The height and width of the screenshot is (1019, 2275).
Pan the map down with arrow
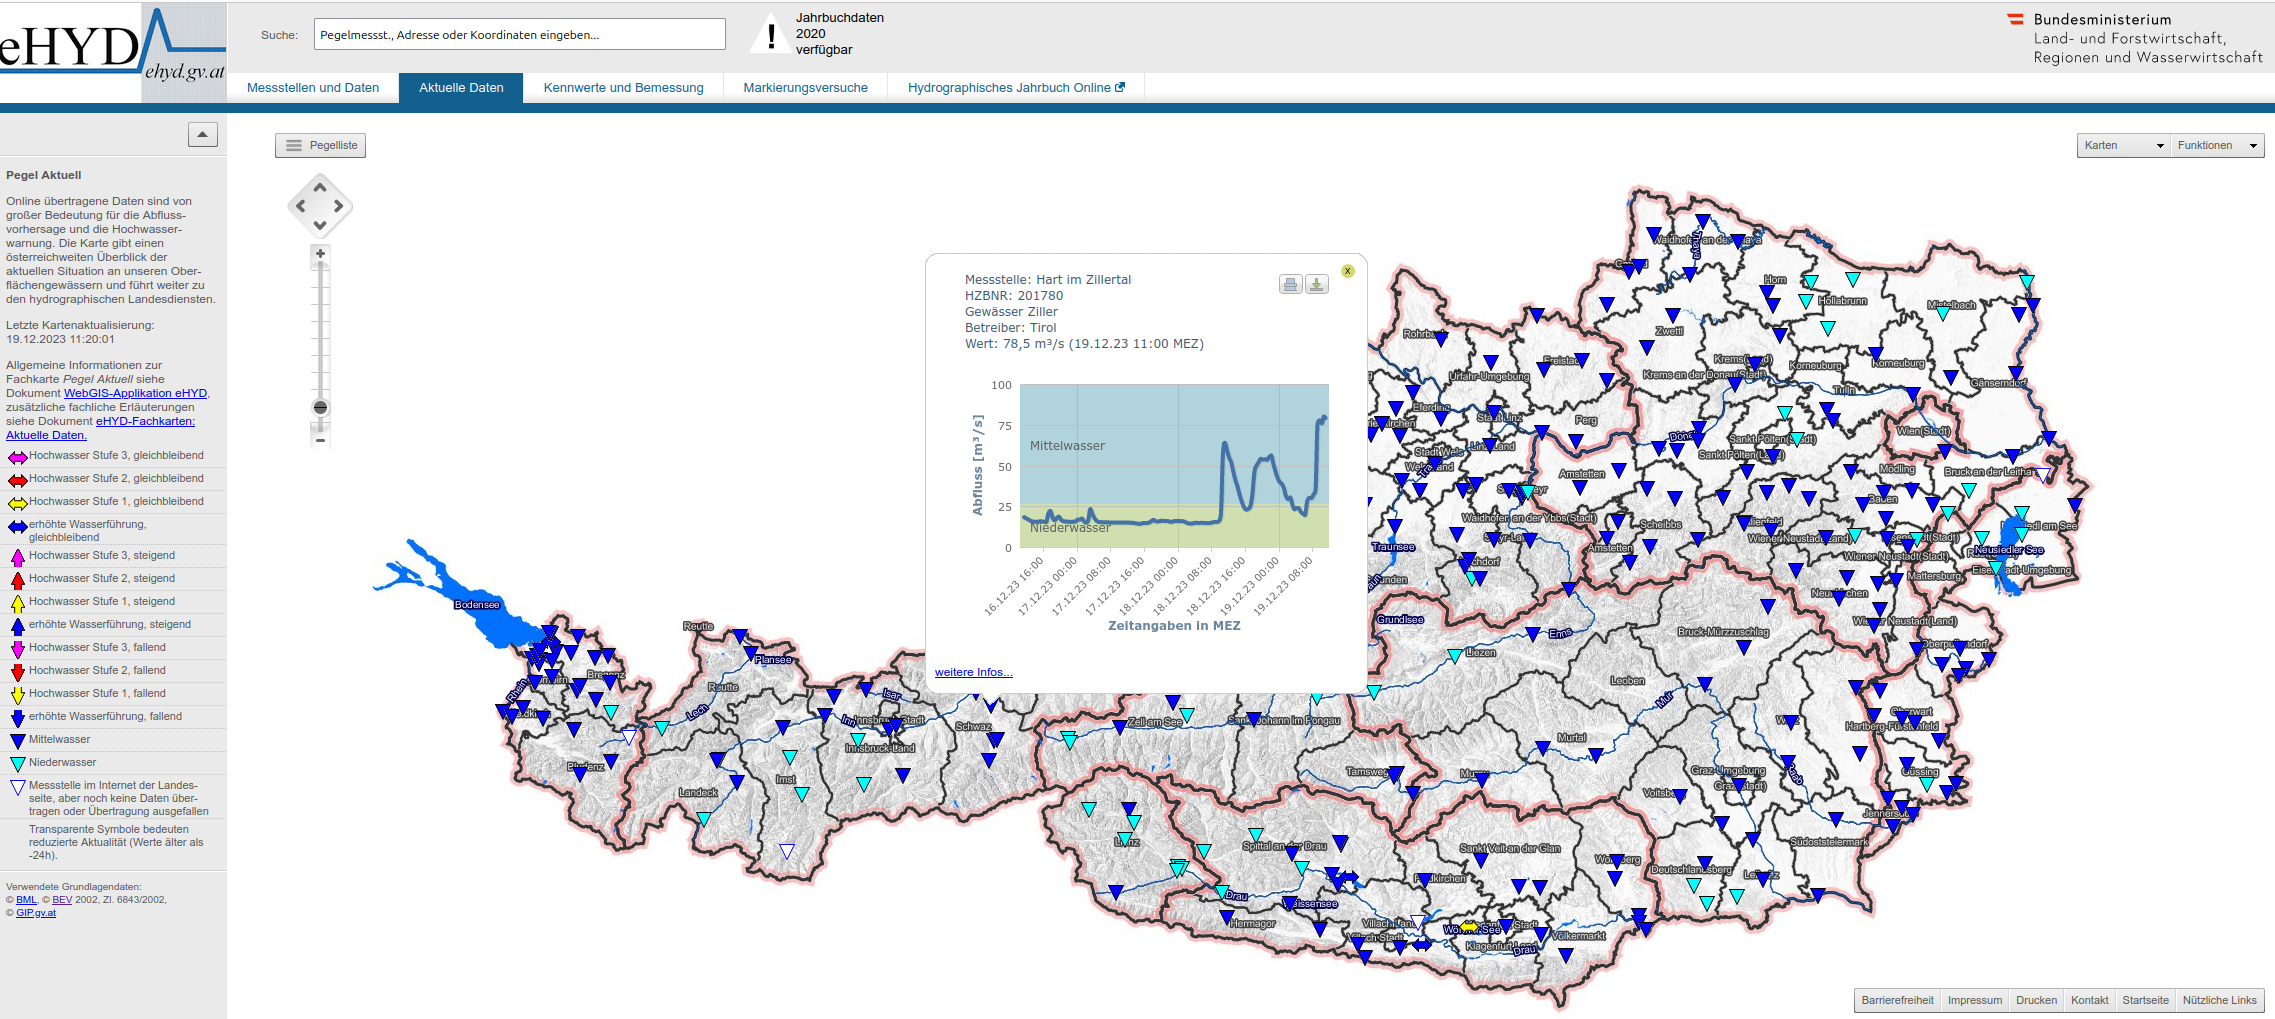(320, 226)
